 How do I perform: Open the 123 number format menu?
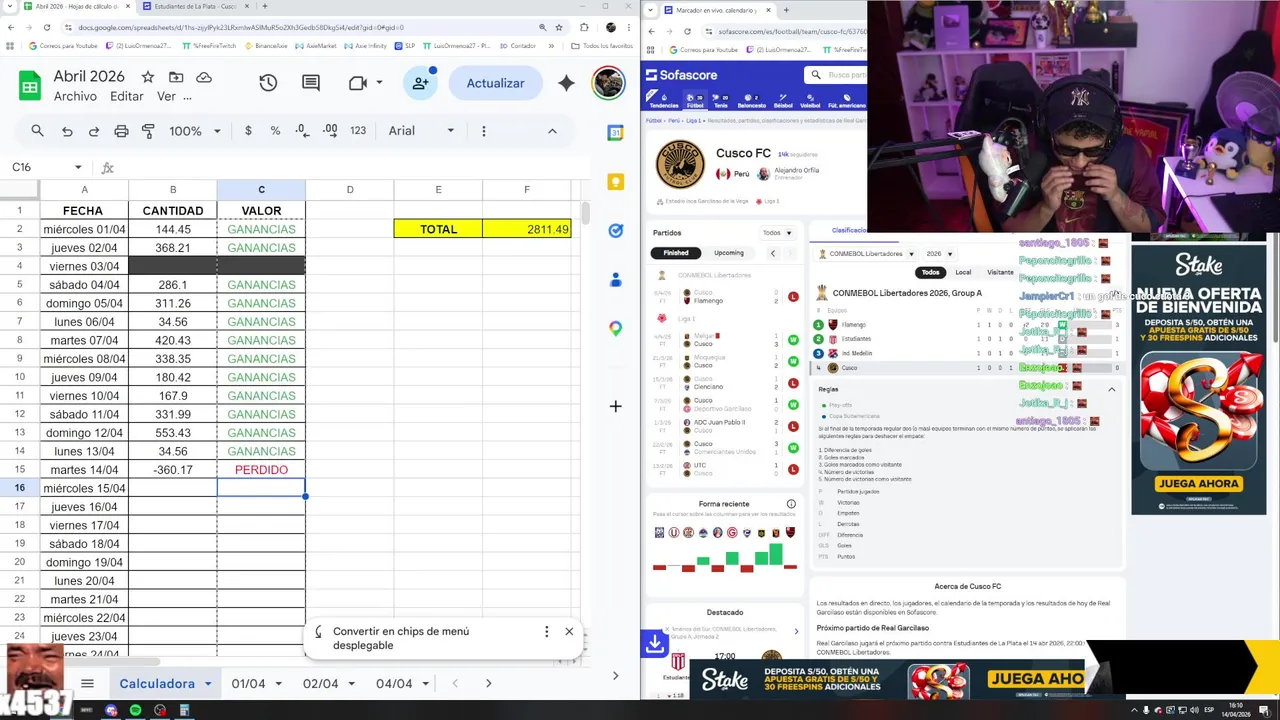click(358, 131)
